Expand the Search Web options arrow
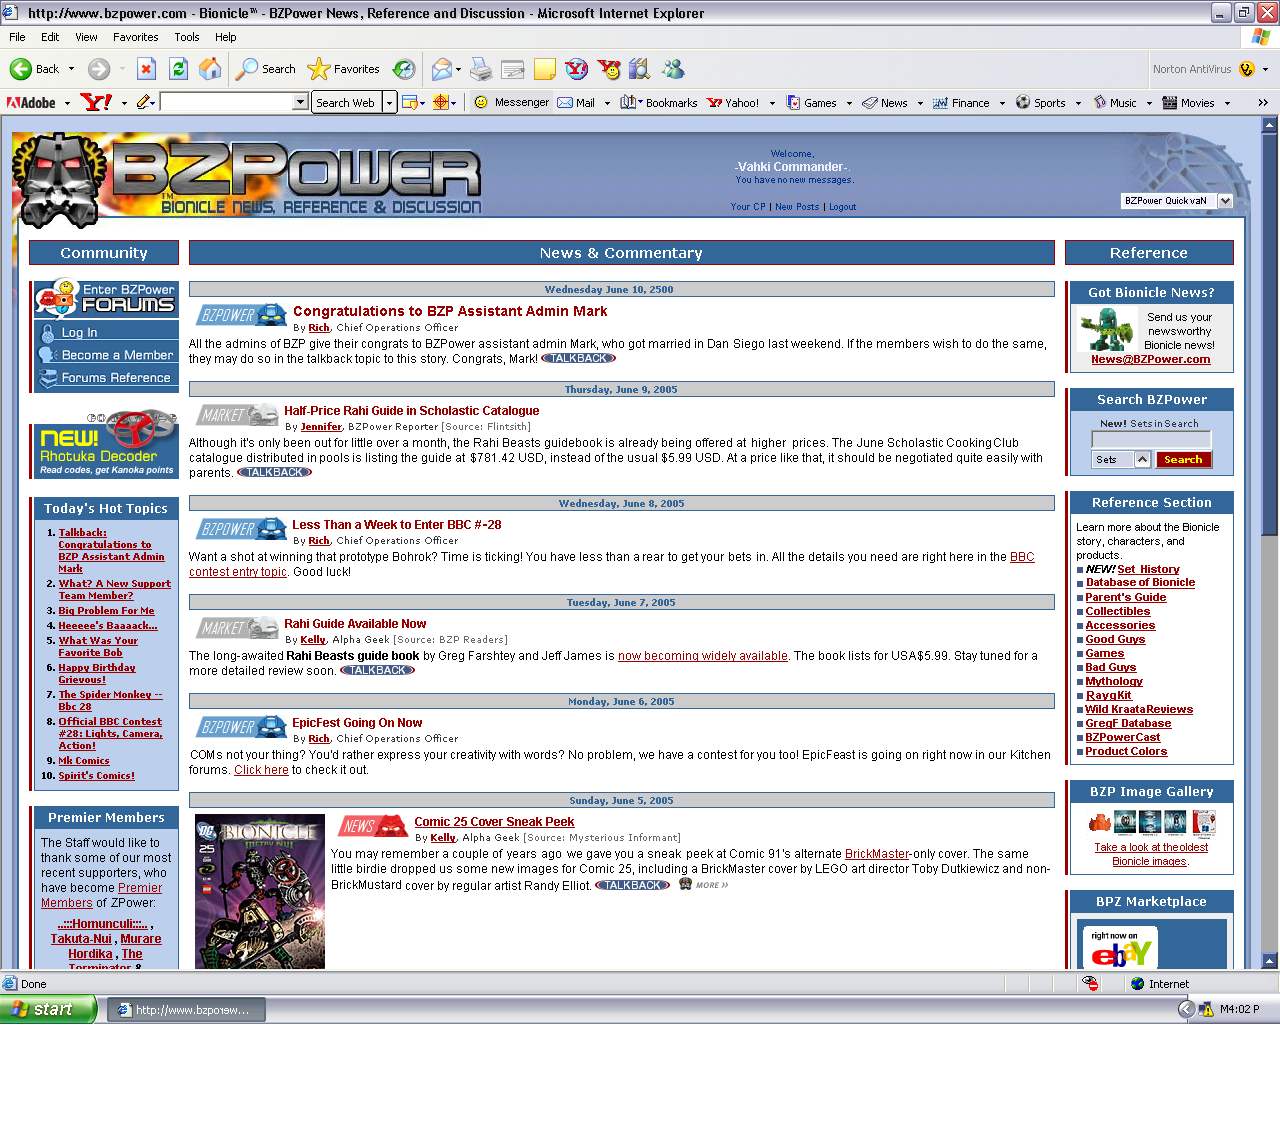This screenshot has height=1130, width=1280. click(x=389, y=102)
